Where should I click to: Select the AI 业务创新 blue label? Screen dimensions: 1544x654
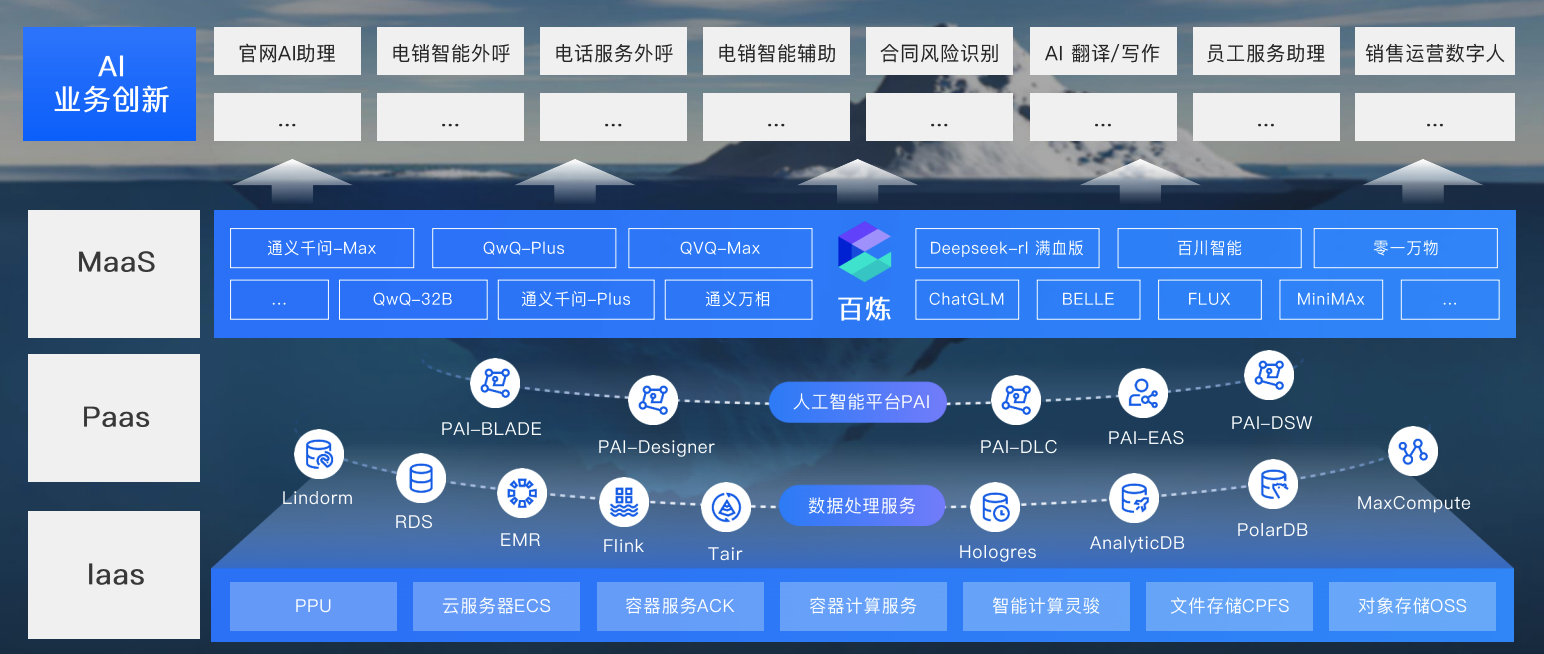(110, 84)
